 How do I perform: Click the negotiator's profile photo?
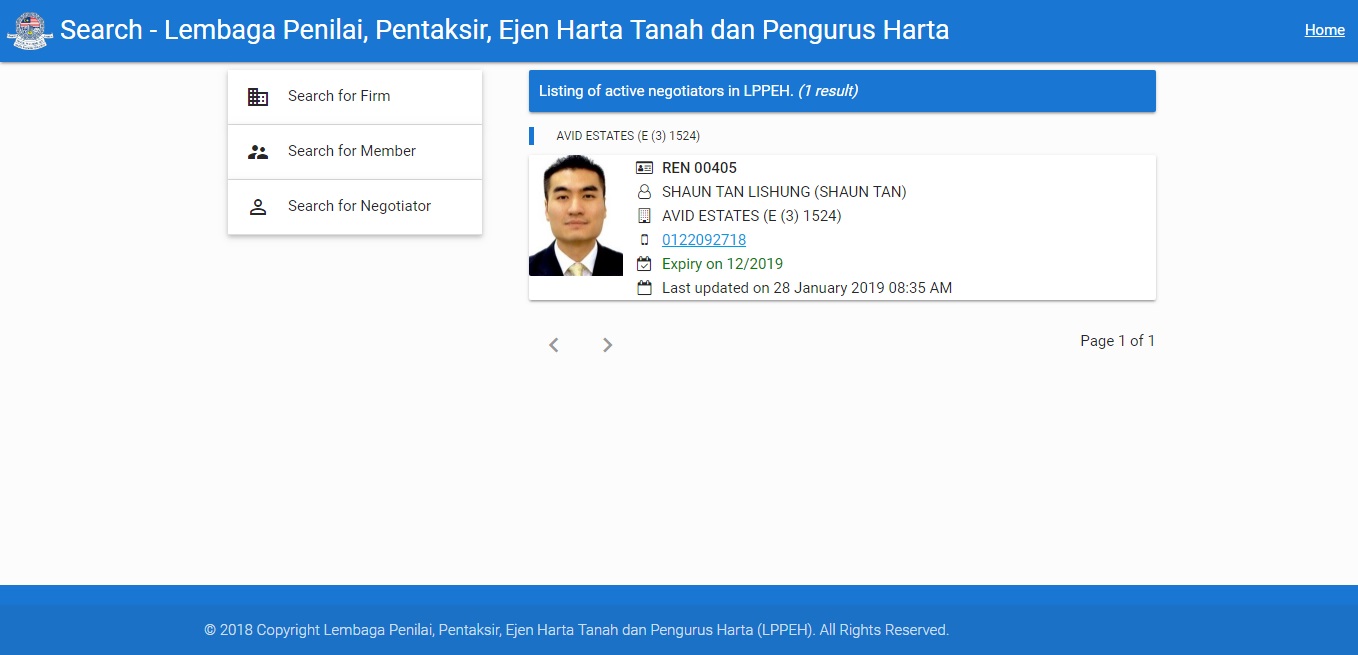576,216
